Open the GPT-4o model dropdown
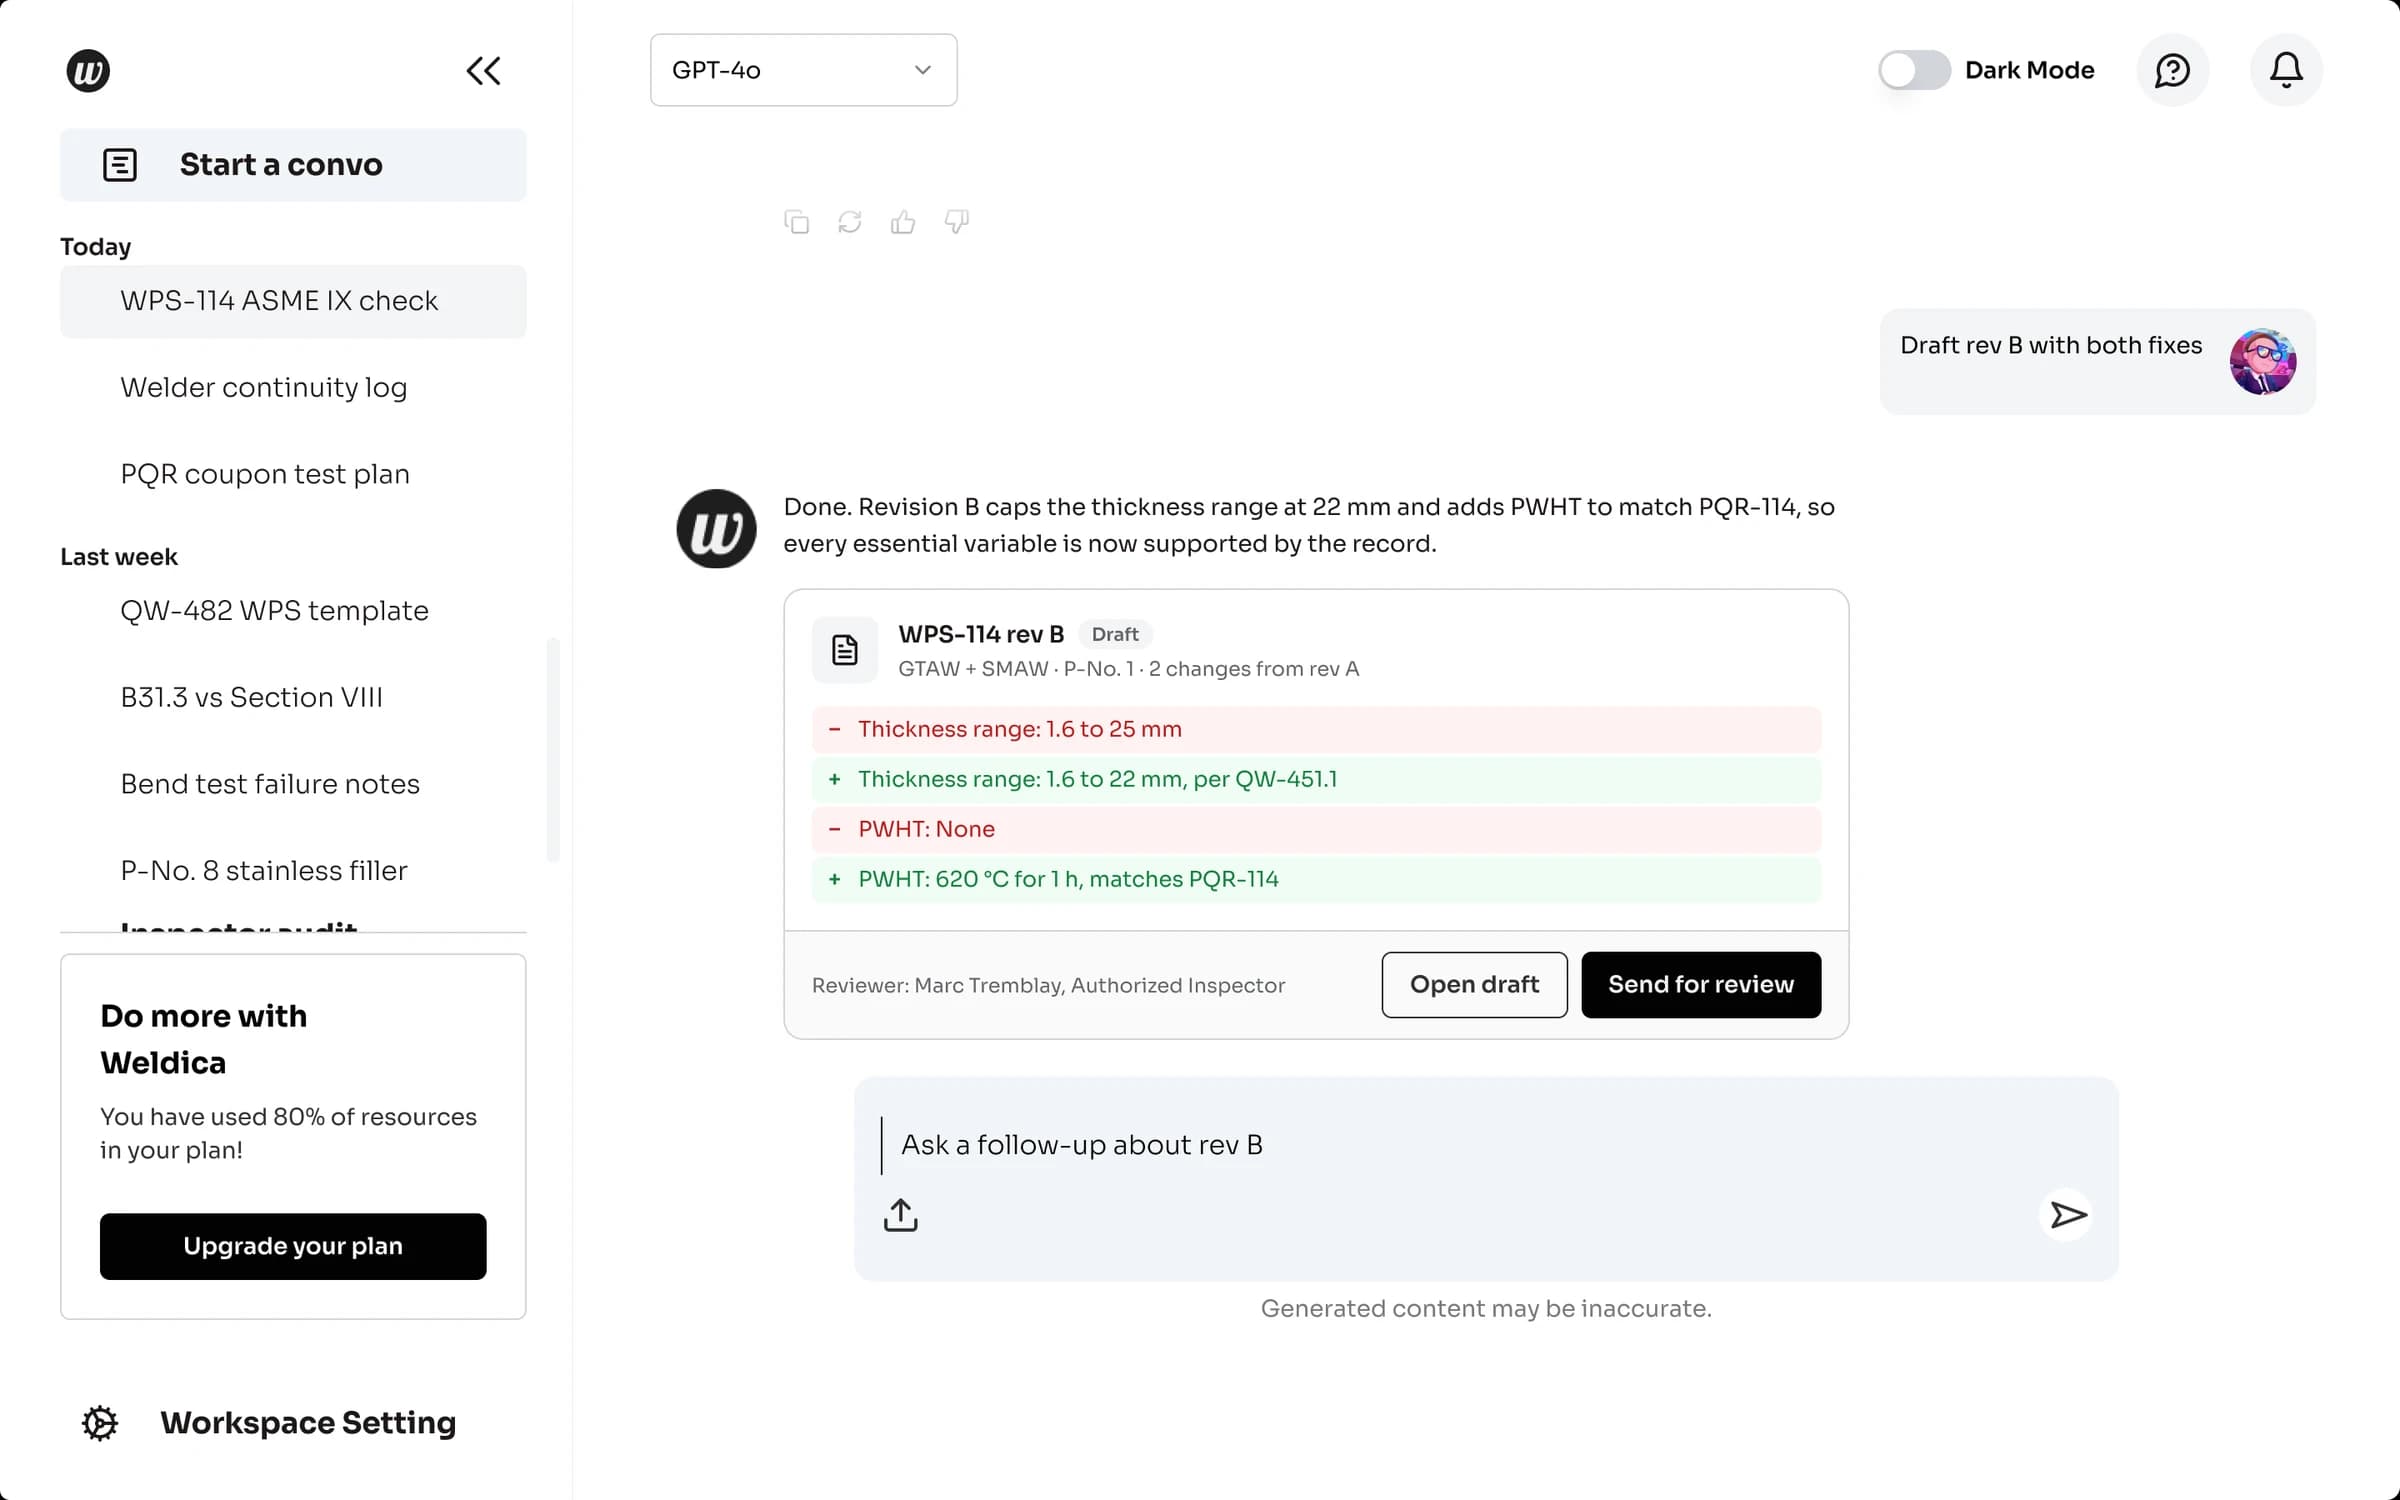Viewport: 2400px width, 1500px height. coord(804,70)
